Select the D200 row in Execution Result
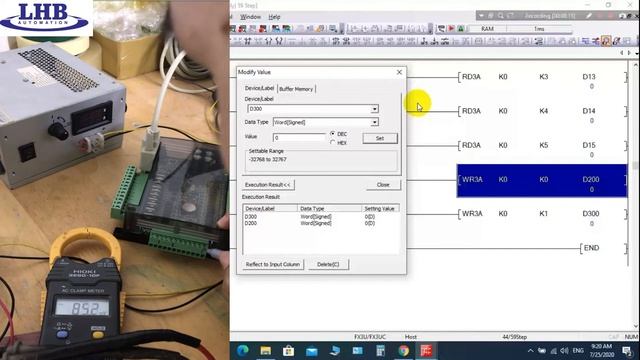 pos(321,223)
